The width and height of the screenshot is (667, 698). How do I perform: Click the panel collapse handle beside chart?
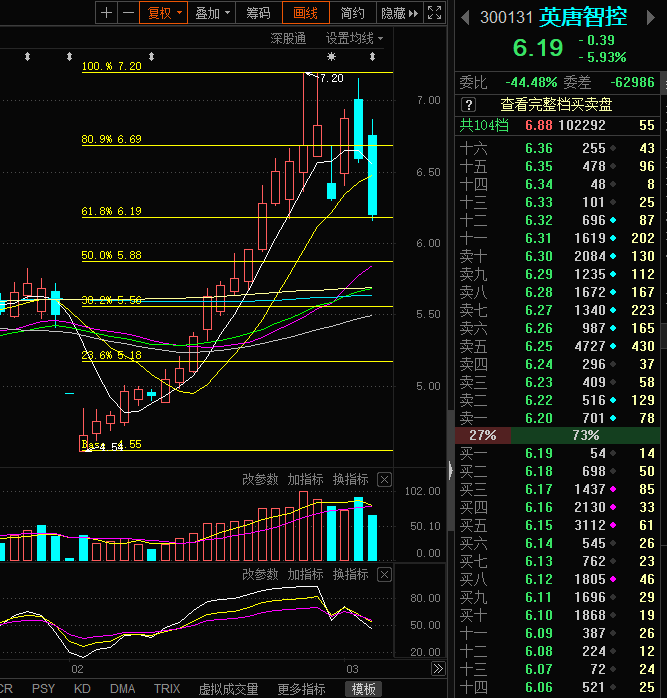click(451, 470)
